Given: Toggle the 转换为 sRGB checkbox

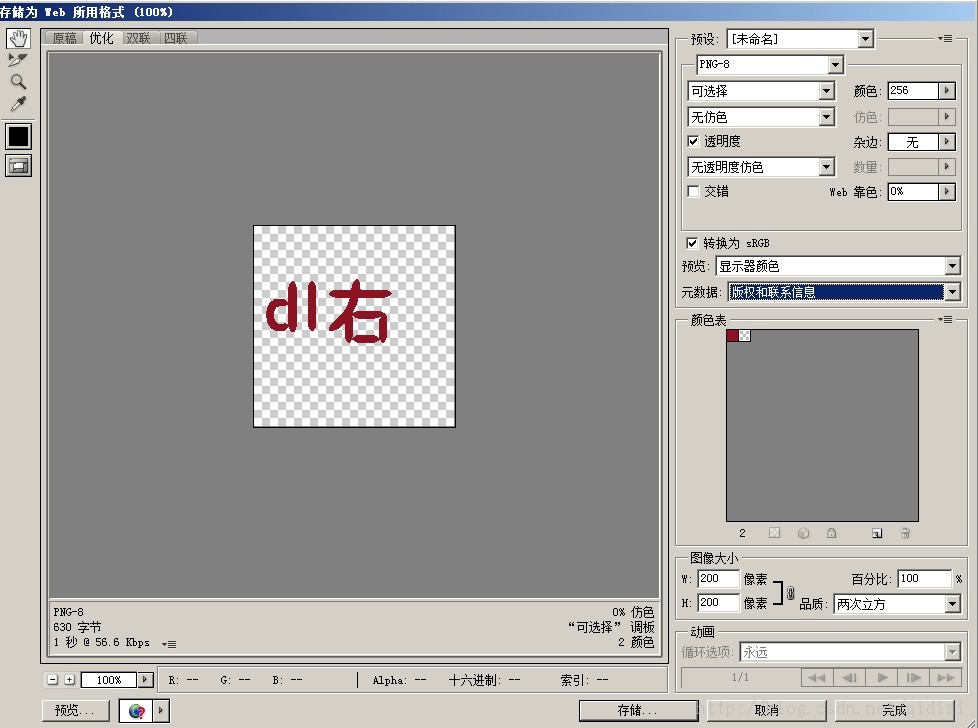Looking at the screenshot, I should 692,243.
